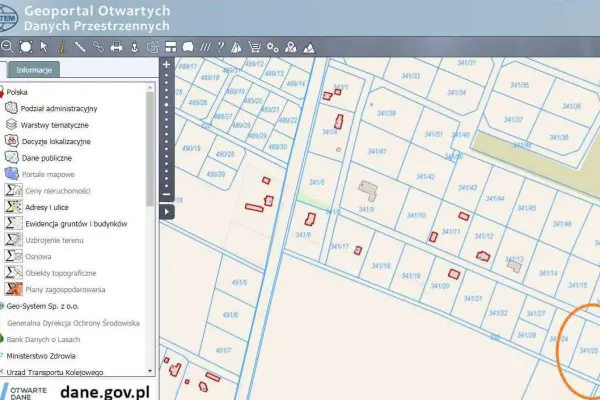Open Generalna Dyrekcja Ochrony Środowiska entry
The width and height of the screenshot is (600, 400).
tap(73, 323)
